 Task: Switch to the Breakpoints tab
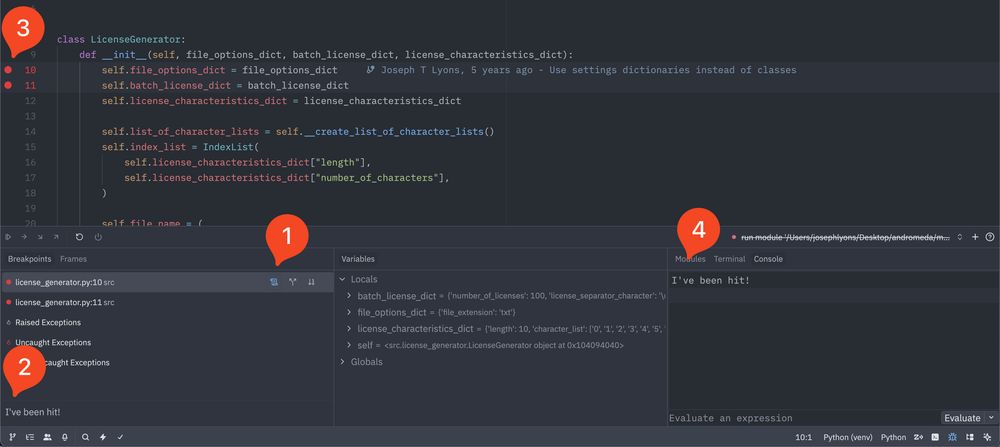pyautogui.click(x=29, y=259)
